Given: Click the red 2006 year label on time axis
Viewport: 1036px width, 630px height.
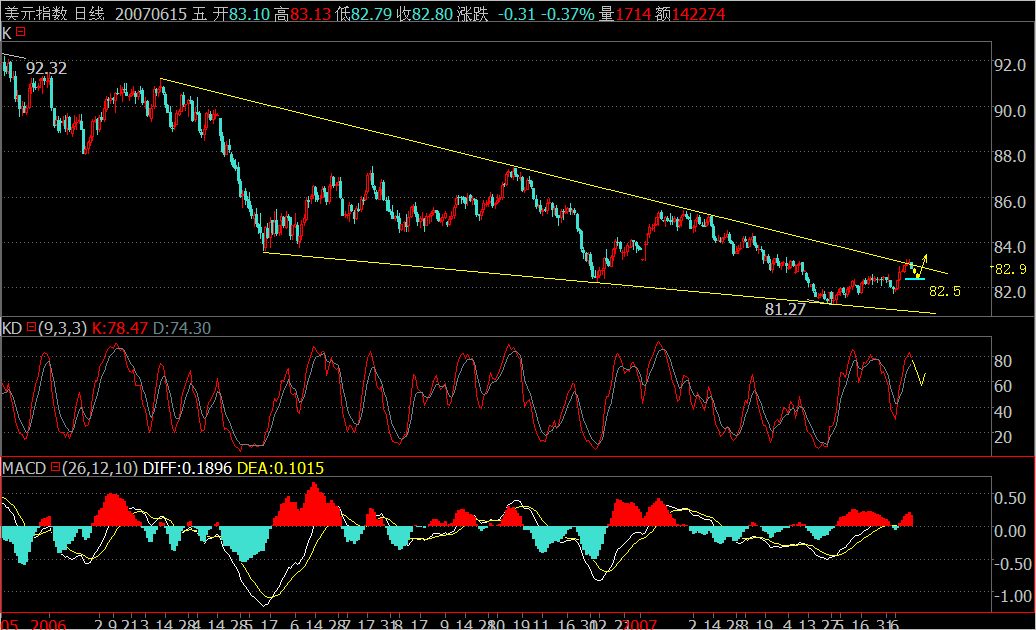Looking at the screenshot, I should (x=48, y=624).
